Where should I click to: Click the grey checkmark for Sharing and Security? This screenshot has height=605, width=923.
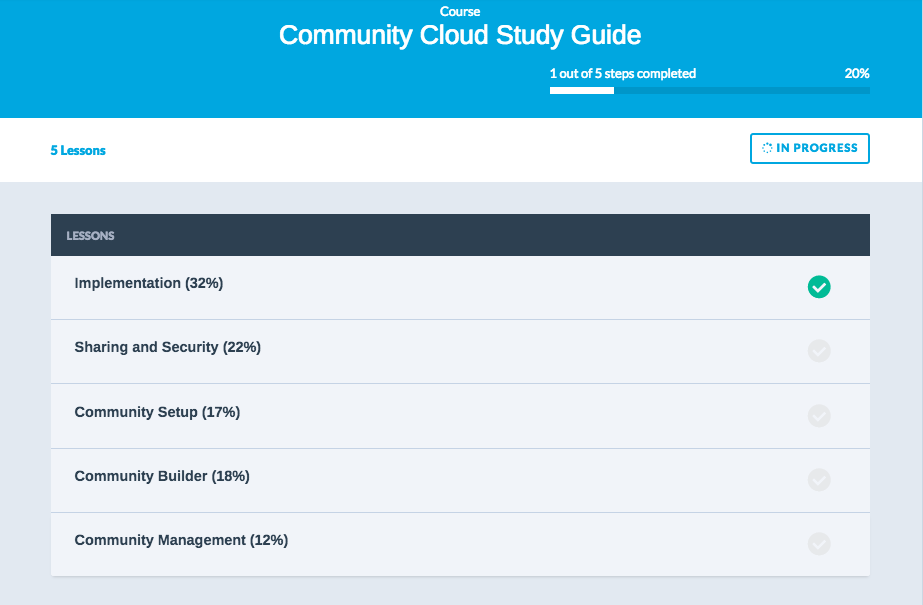pyautogui.click(x=819, y=351)
